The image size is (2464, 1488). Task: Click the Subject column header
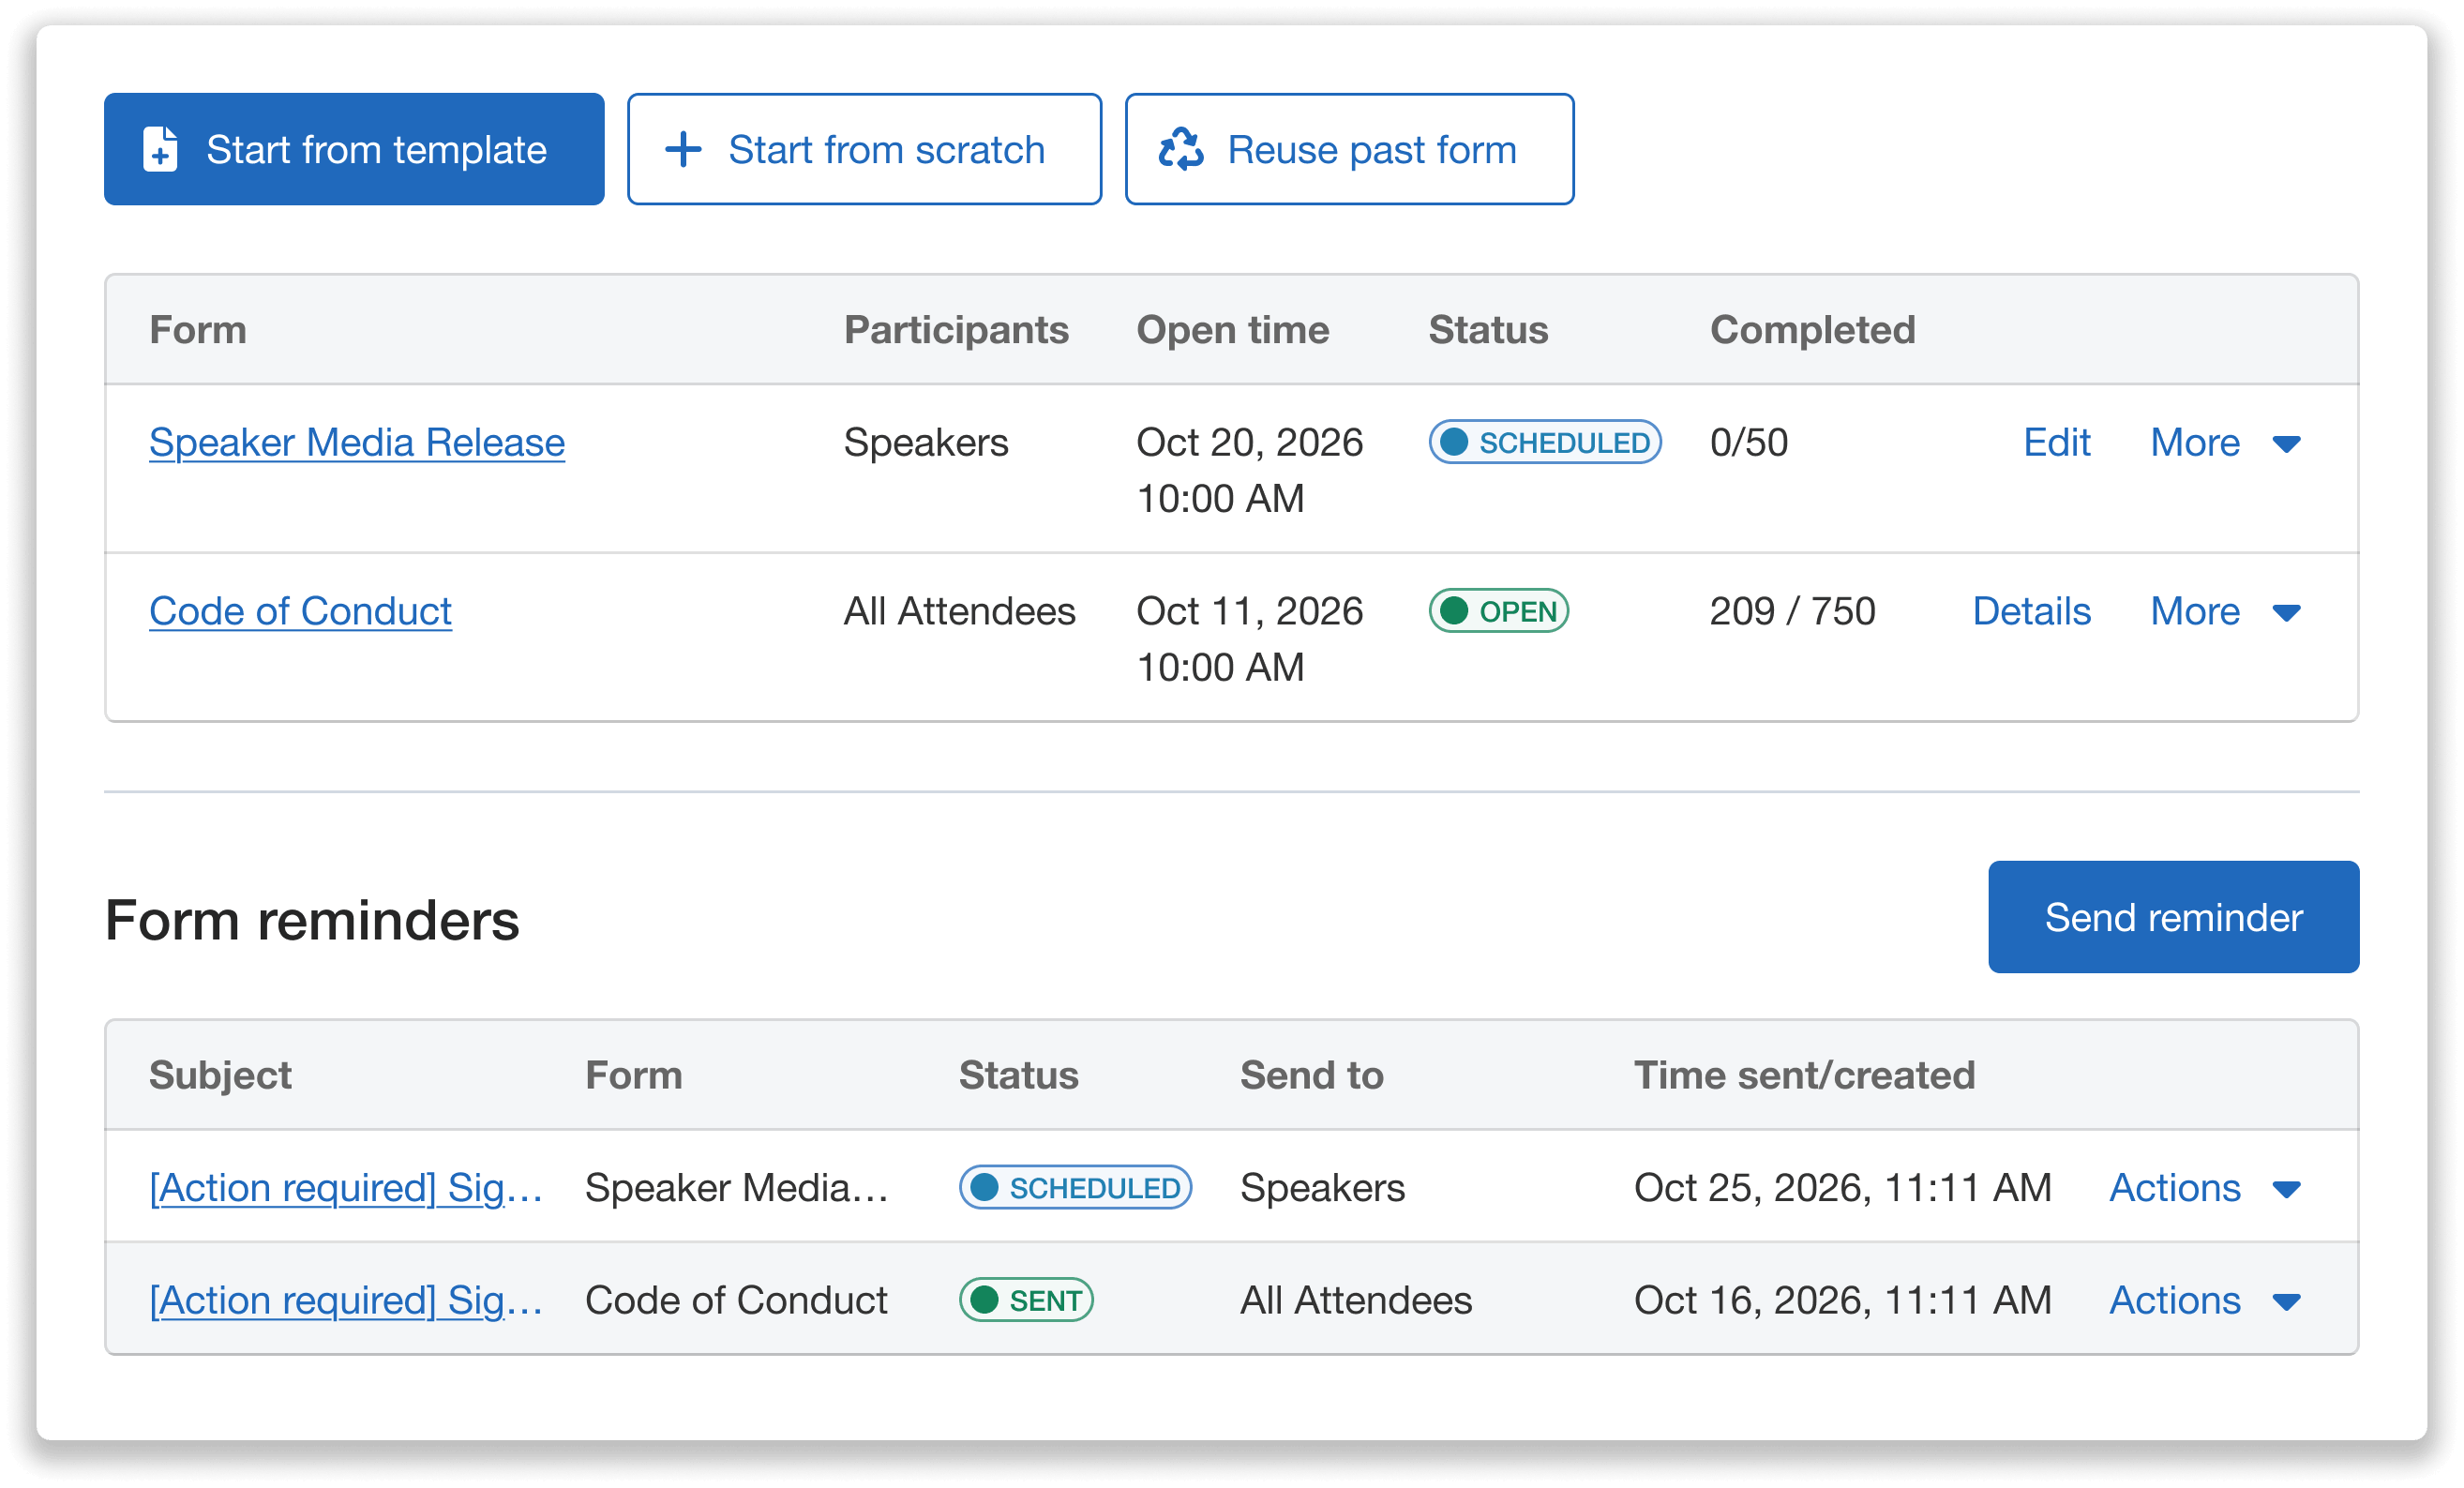[x=220, y=1076]
